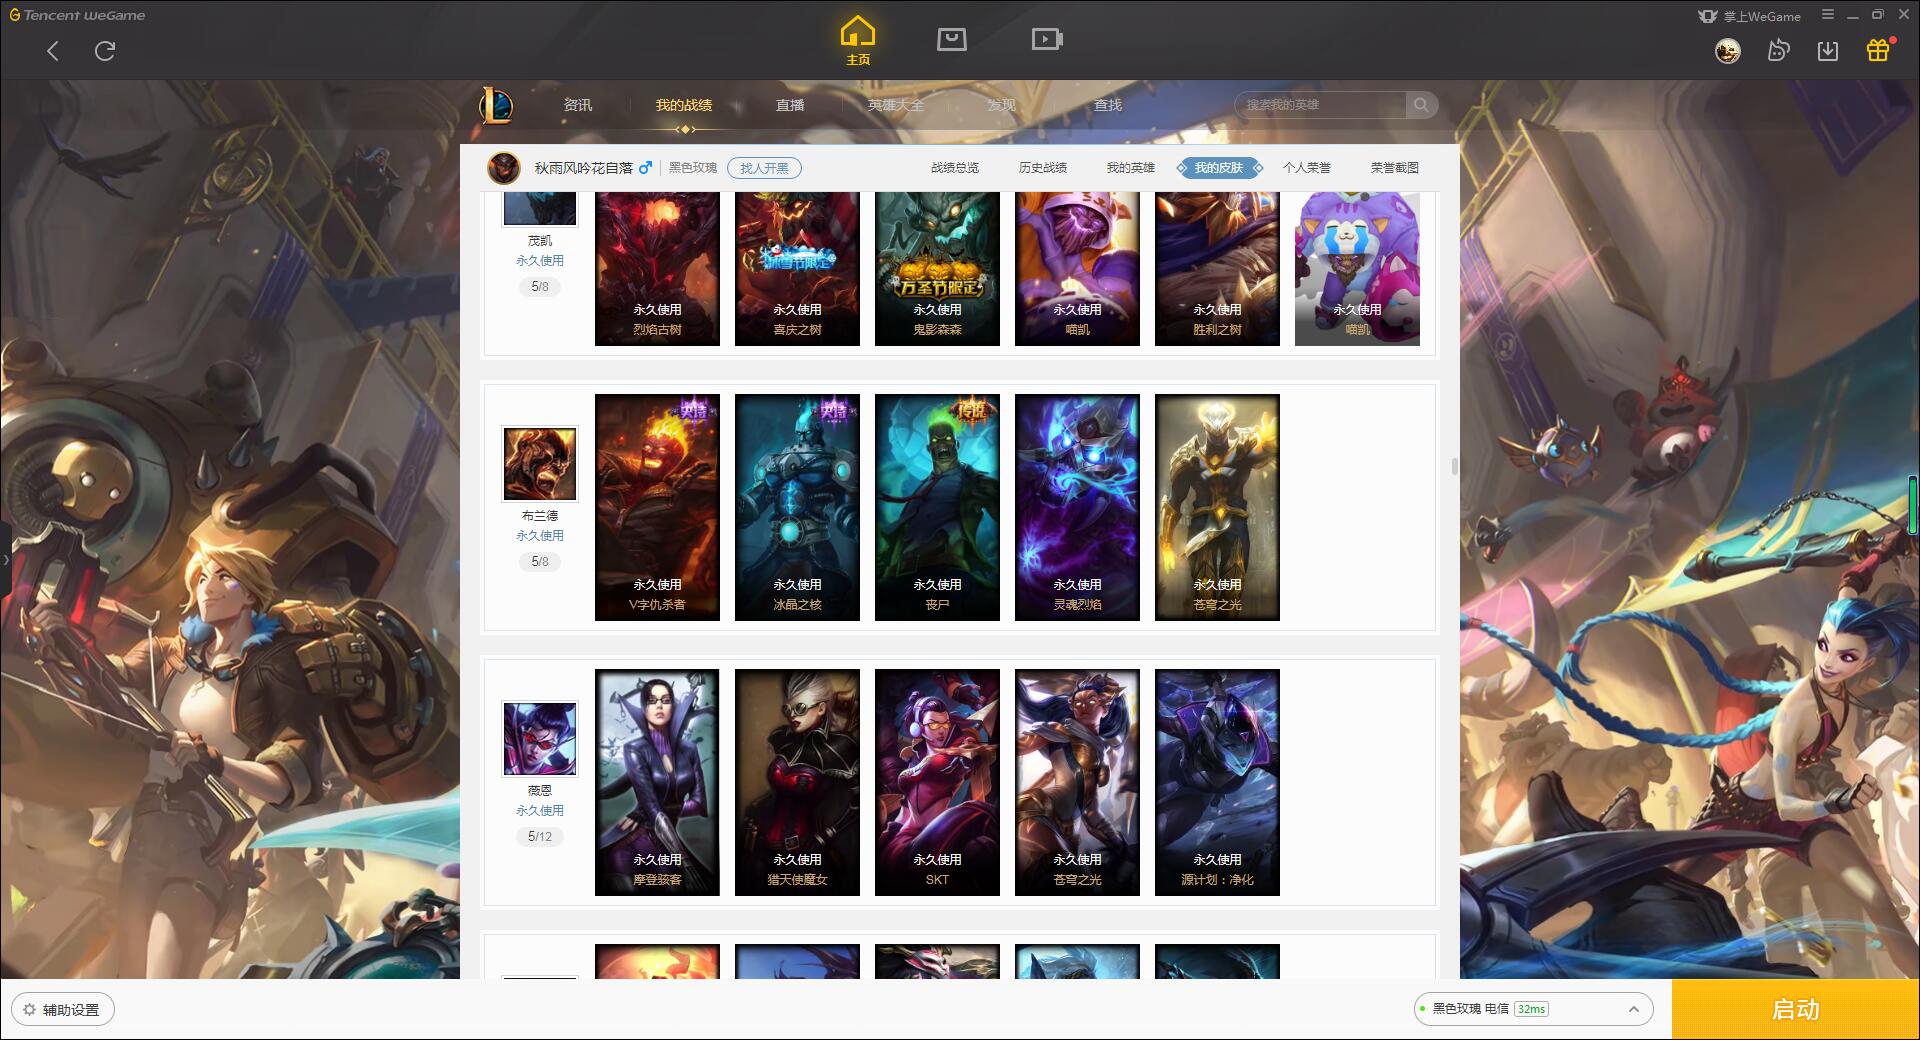Expand the 黑色玫瑰 电信 server dropdown
The height and width of the screenshot is (1040, 1920).
(x=1533, y=1009)
